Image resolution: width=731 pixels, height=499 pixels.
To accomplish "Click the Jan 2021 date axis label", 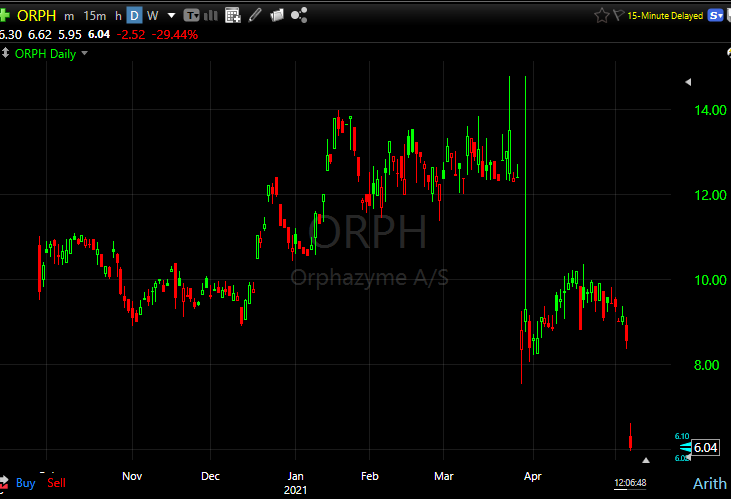I will 295,483.
